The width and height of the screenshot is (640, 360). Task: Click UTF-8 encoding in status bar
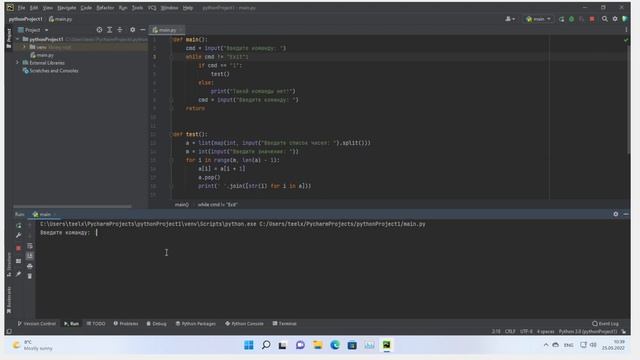[x=526, y=331]
